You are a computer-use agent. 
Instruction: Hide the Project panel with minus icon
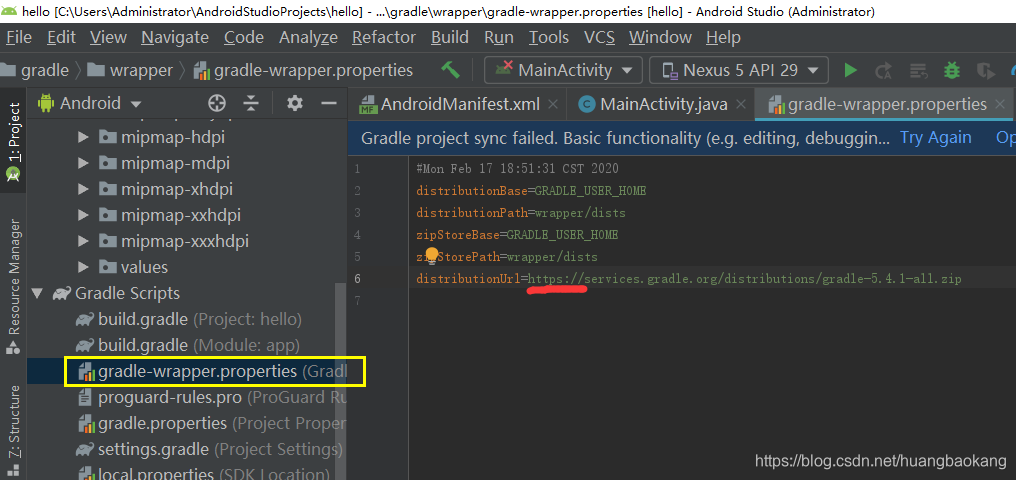coord(329,103)
